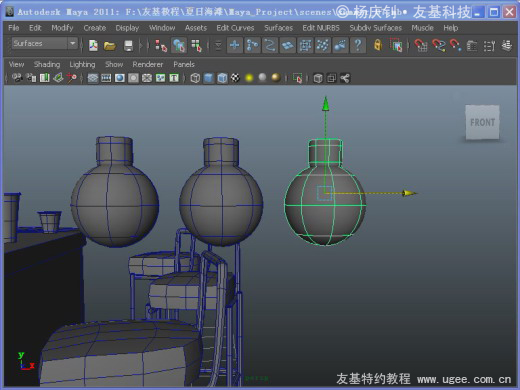
Task: Open the Surfaces menu set dropdown
Action: tap(45, 43)
